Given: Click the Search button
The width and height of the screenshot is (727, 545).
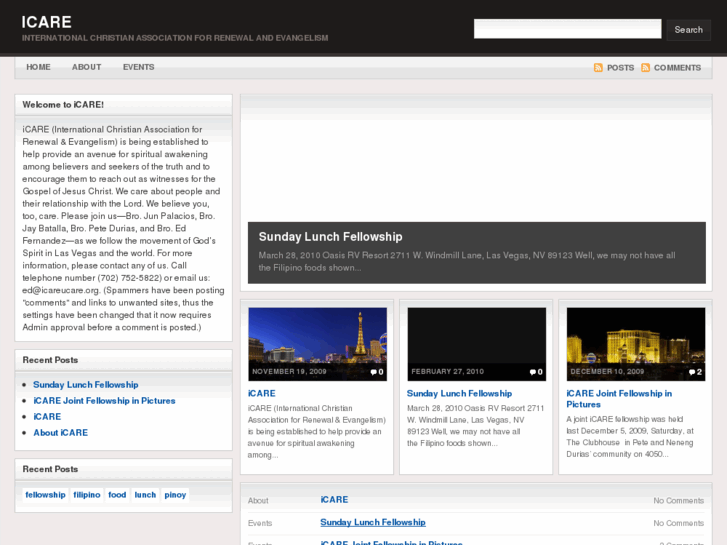Looking at the screenshot, I should pyautogui.click(x=689, y=30).
